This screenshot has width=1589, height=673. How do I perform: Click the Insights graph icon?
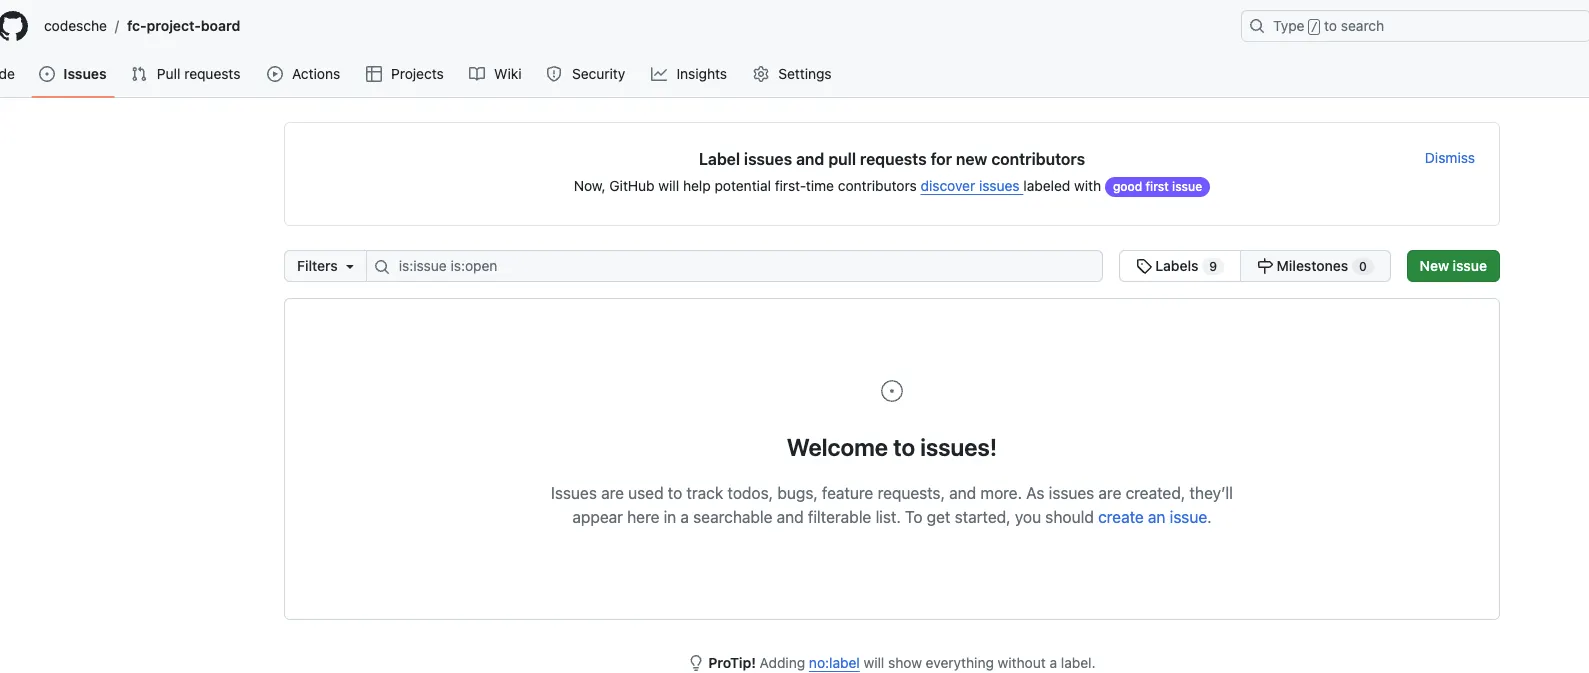click(659, 74)
